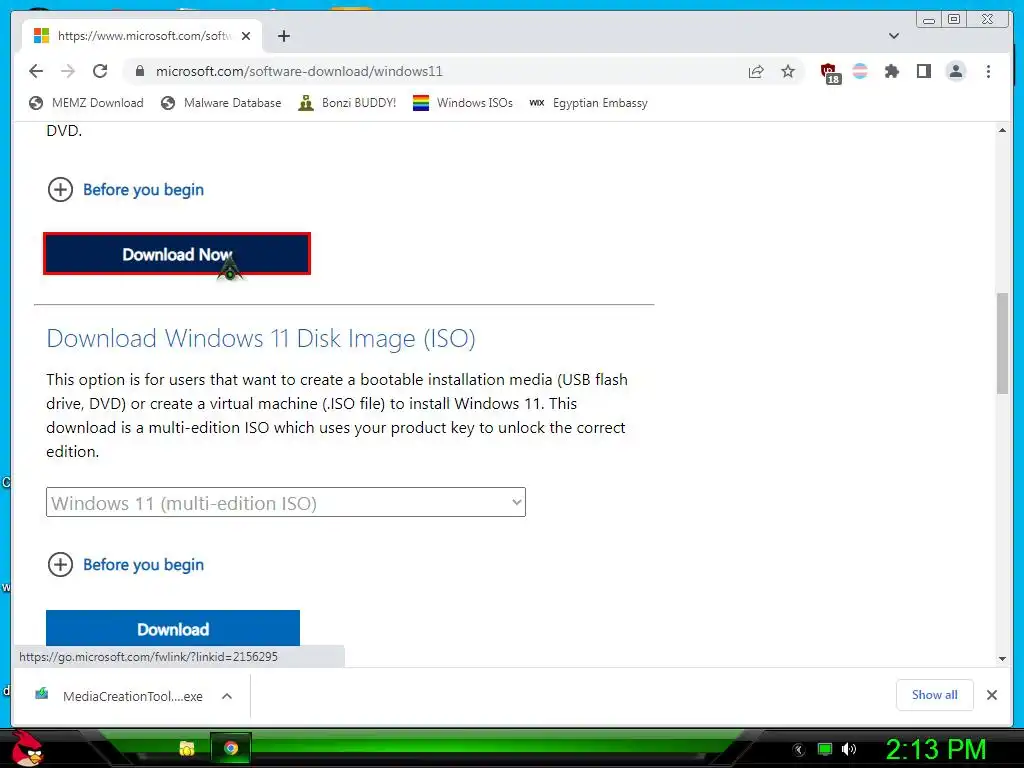Screen dimensions: 1024x768
Task: Select the microsoft.com software-download tab
Action: coord(142,36)
